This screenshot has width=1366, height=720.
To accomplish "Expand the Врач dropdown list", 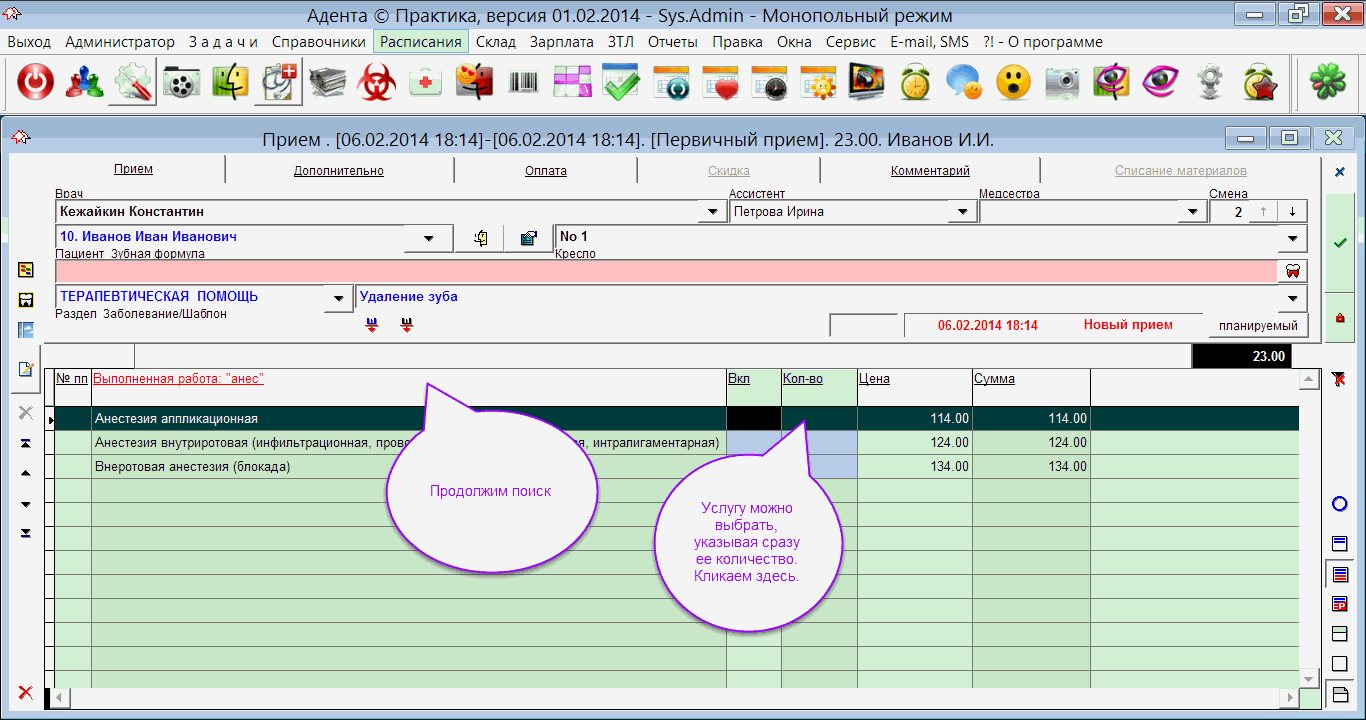I will [x=712, y=212].
